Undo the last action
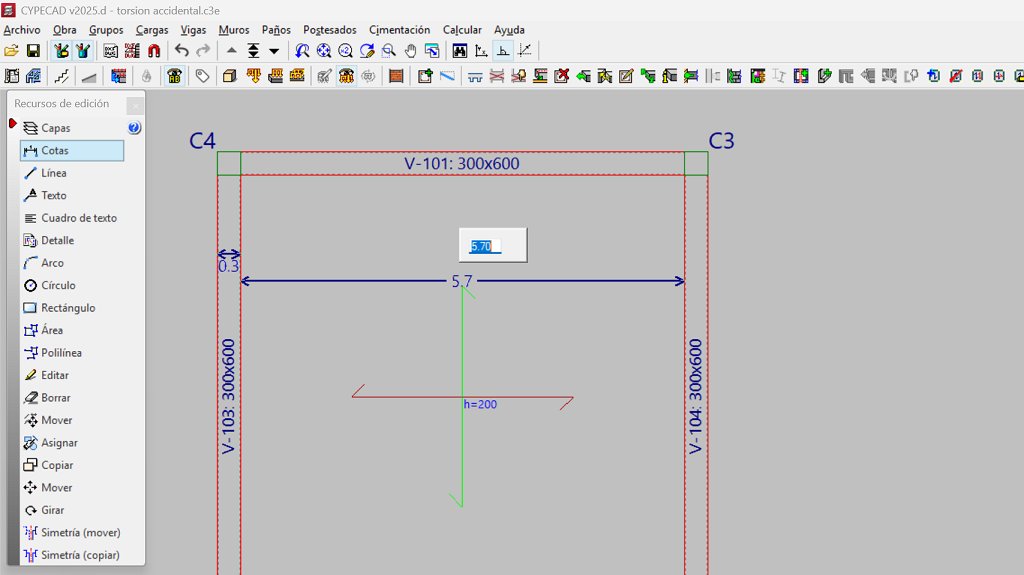Screen dimensions: 1024x575 pyautogui.click(x=181, y=51)
